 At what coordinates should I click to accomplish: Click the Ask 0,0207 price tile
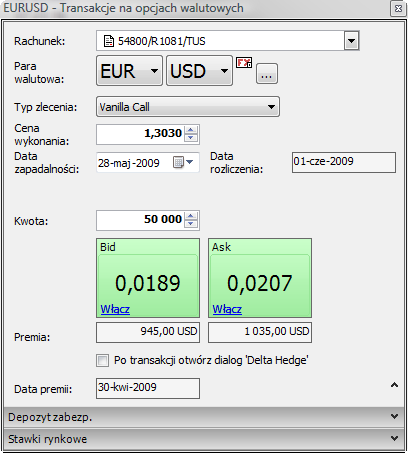click(x=260, y=278)
